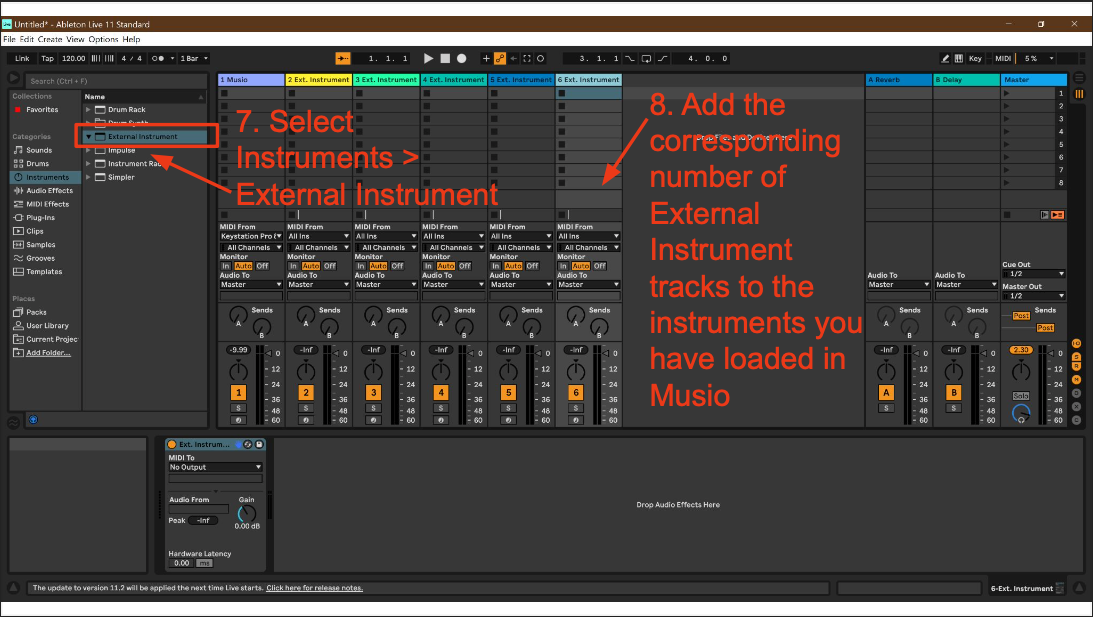This screenshot has width=1093, height=617.
Task: Toggle the orange Automation Arm icon
Action: pos(500,59)
